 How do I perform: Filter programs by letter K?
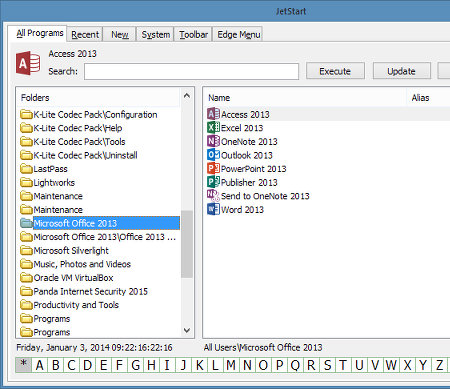coord(199,365)
